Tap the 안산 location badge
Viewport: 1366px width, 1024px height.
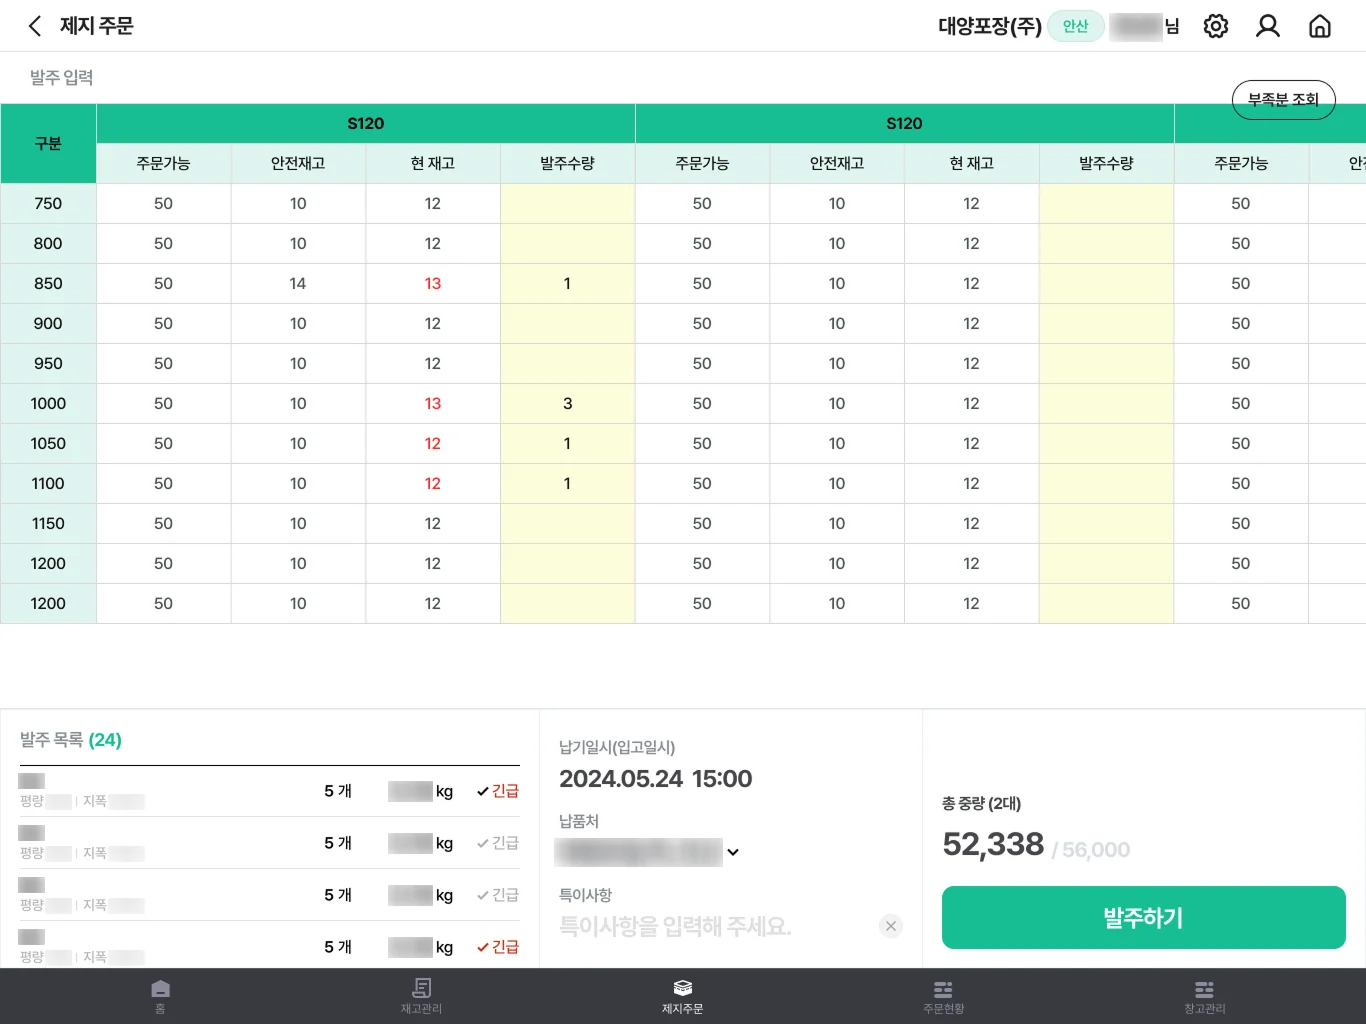[1076, 26]
